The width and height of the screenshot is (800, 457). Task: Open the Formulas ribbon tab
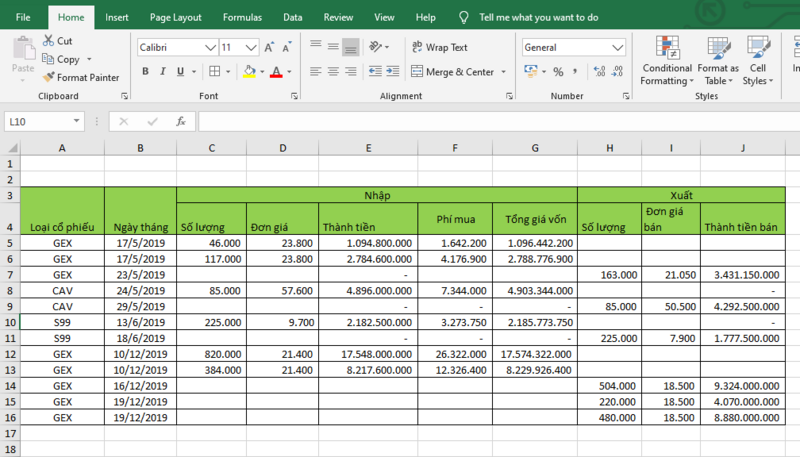(x=242, y=17)
